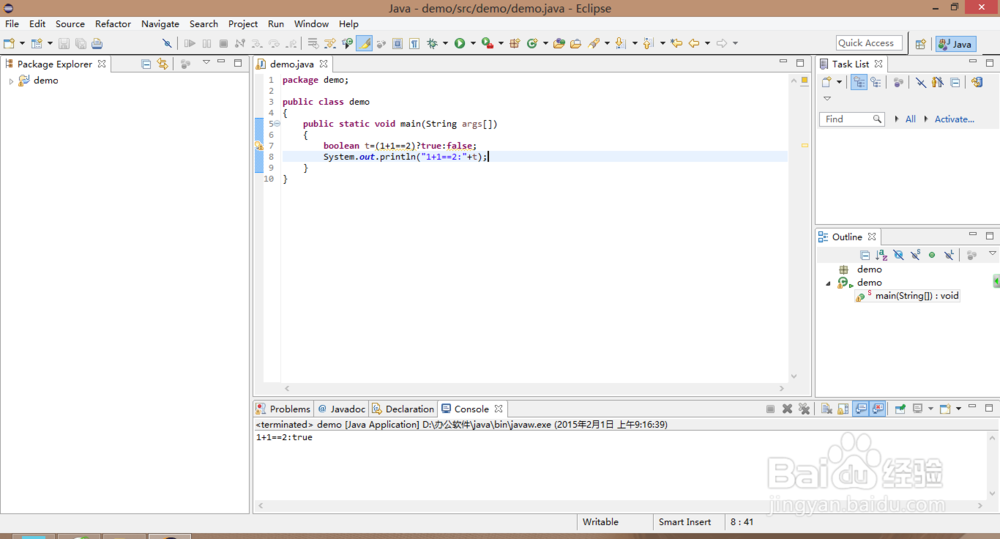1000x539 pixels.
Task: Click the editor horizontal scrollbar right arrow
Action: click(x=781, y=388)
